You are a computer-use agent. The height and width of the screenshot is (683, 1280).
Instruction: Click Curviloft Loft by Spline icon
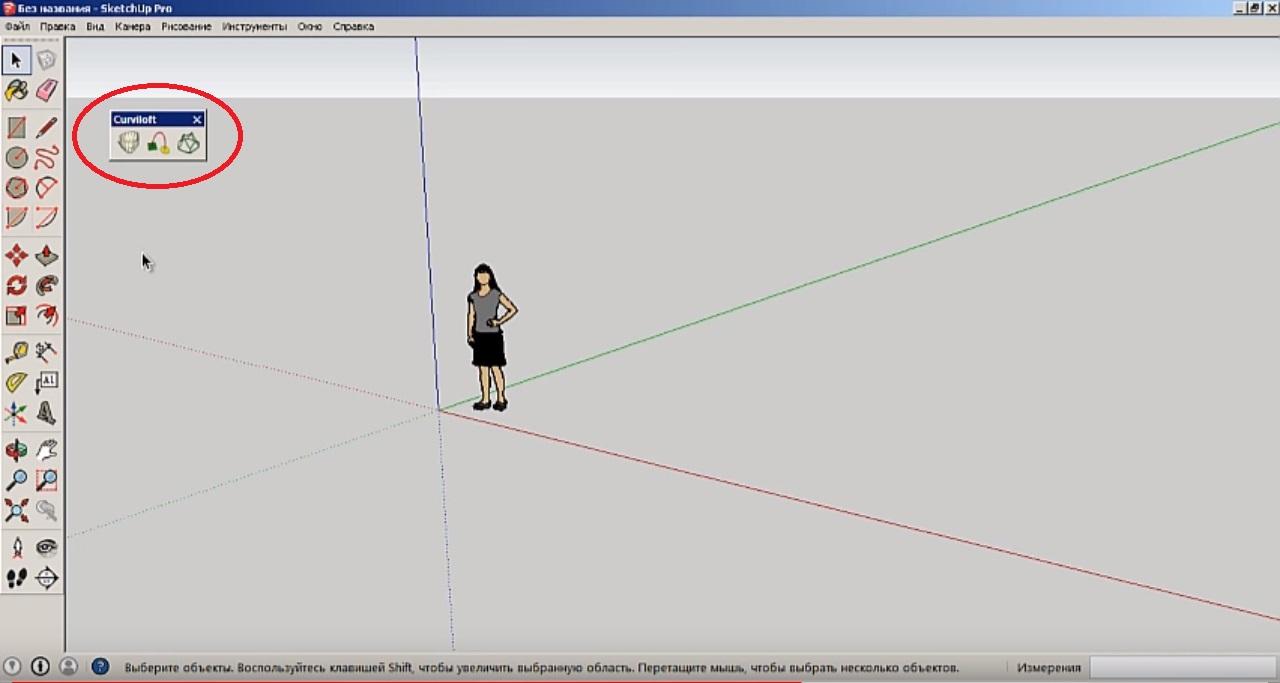coord(128,144)
